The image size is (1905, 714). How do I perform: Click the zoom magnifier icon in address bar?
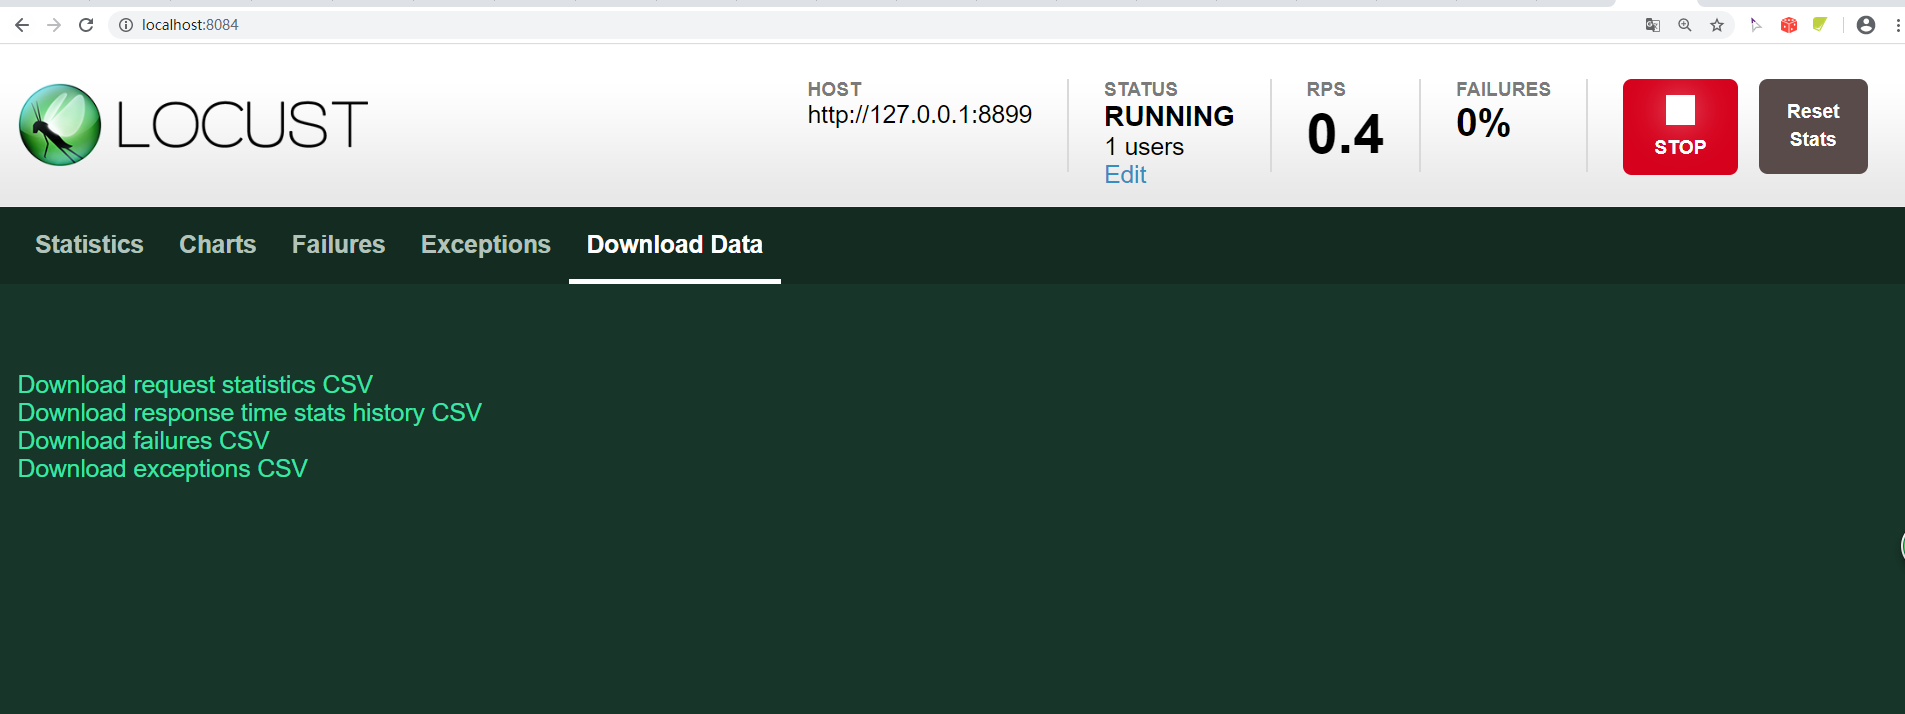click(1685, 25)
